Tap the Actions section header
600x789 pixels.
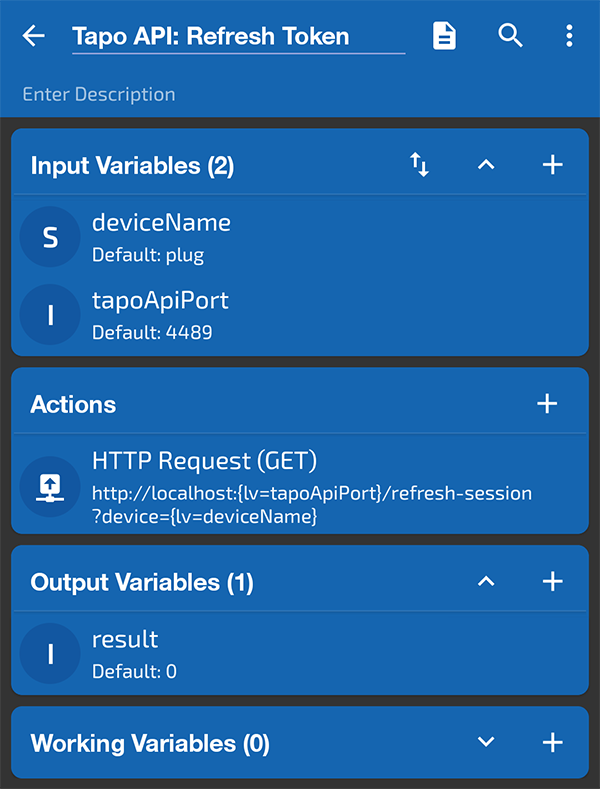pos(73,405)
